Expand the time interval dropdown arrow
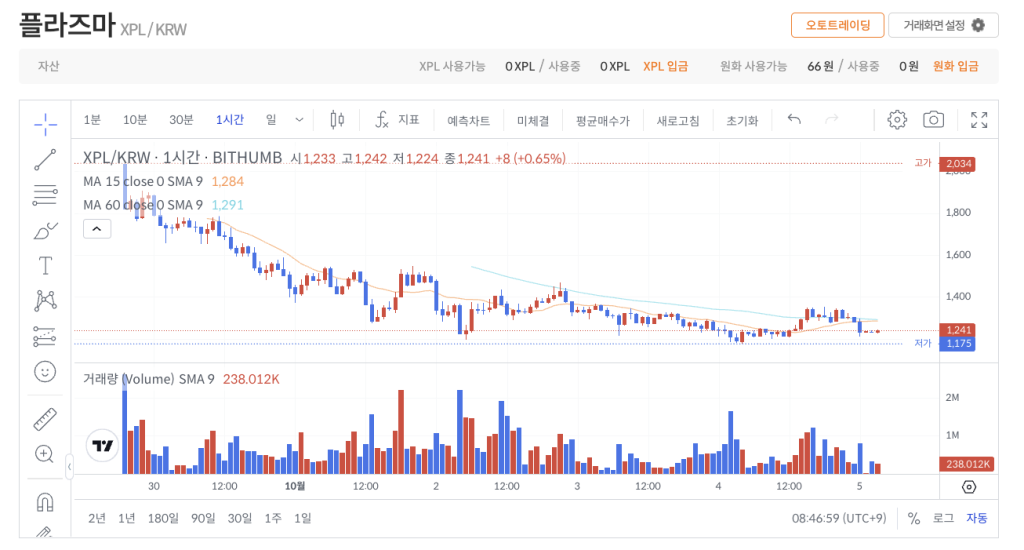 (x=299, y=120)
